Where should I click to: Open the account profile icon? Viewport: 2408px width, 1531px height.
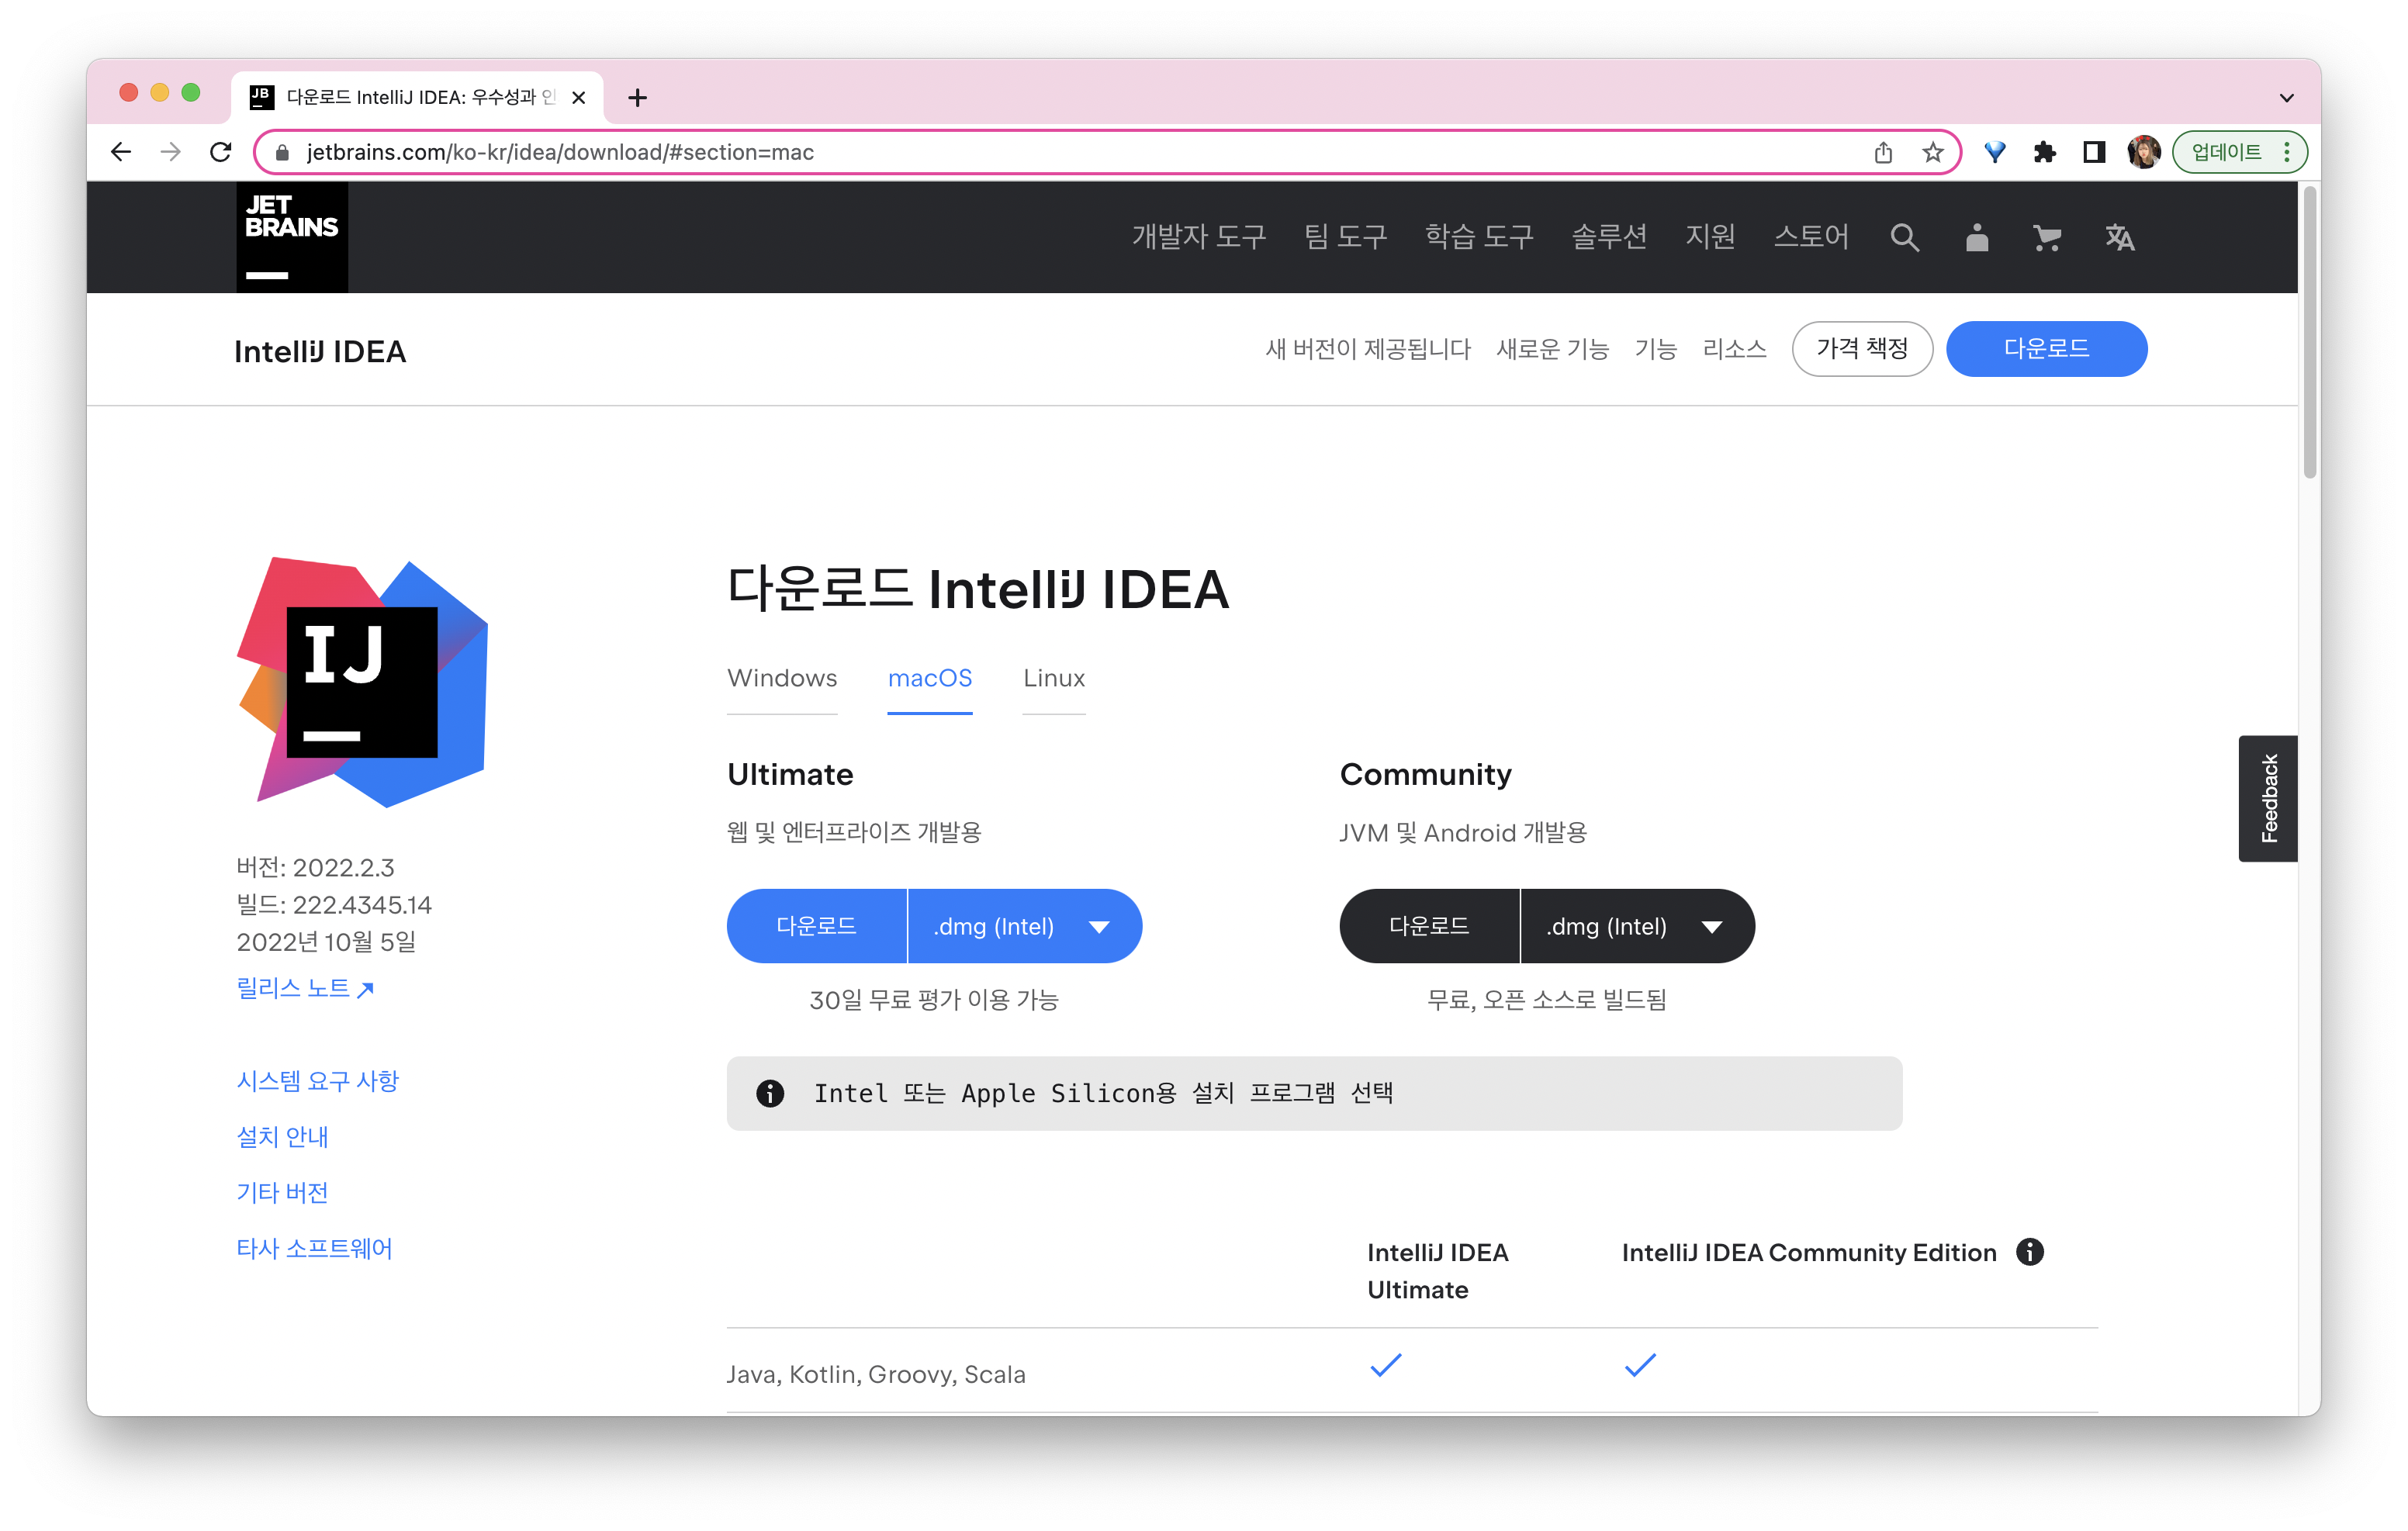(x=1977, y=237)
